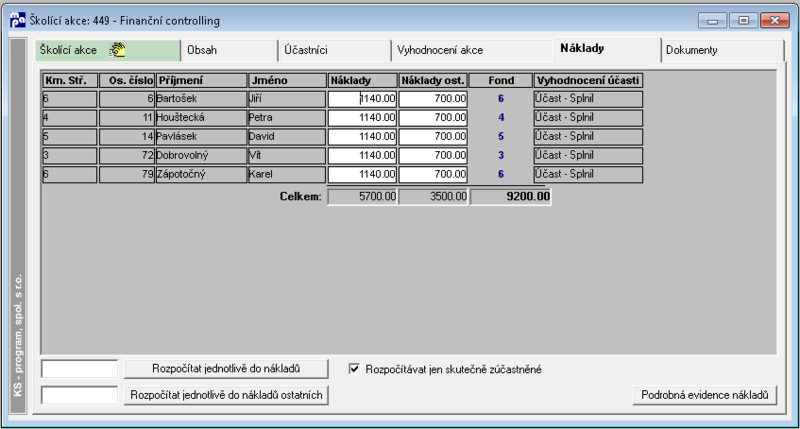Switch to the Školící akce tab
800x429 pixels.
coord(108,50)
